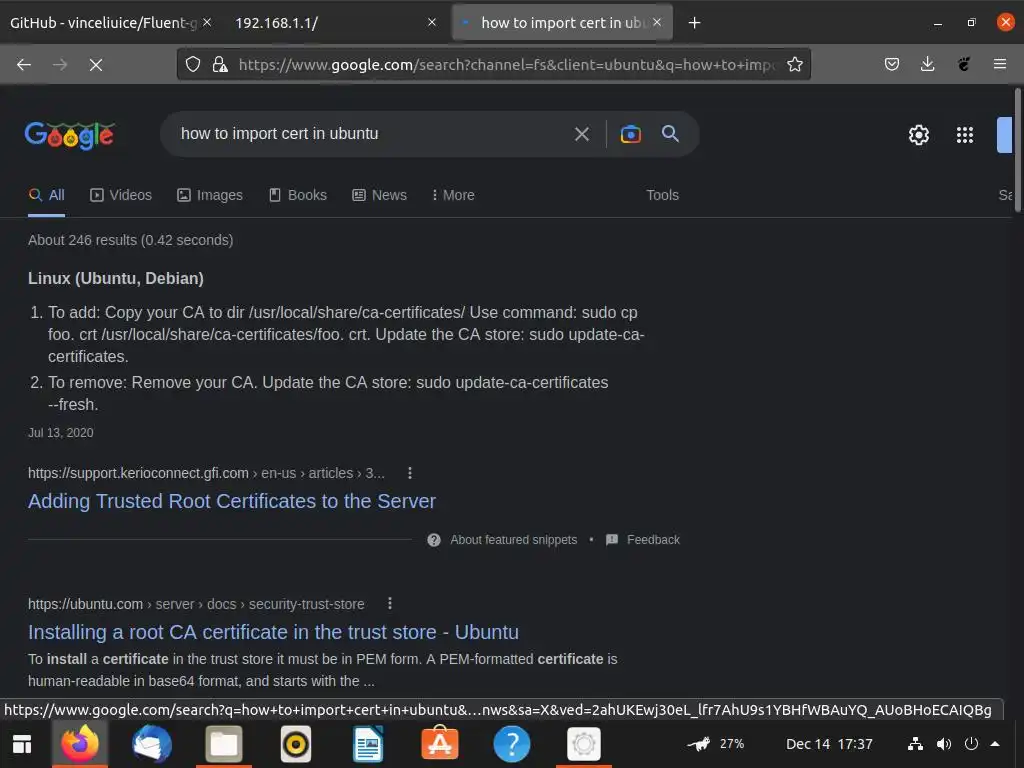
Task: Open the Firefox downloads panel
Action: click(x=927, y=64)
